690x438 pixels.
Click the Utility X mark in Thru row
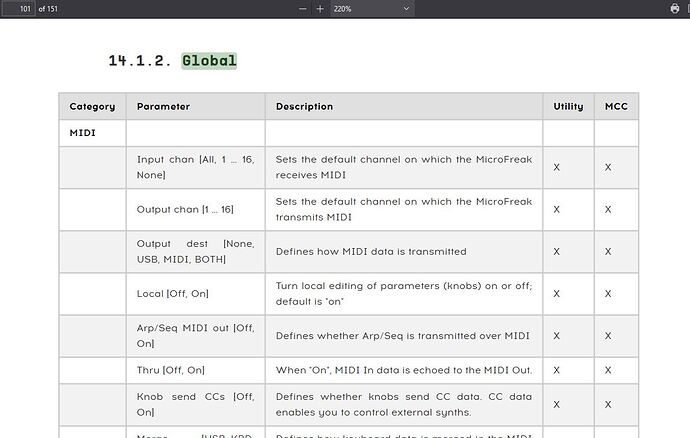pyautogui.click(x=557, y=370)
